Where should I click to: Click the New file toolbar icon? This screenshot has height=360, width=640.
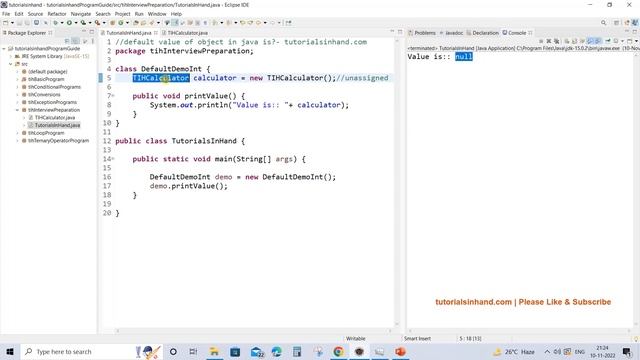pos(6,23)
